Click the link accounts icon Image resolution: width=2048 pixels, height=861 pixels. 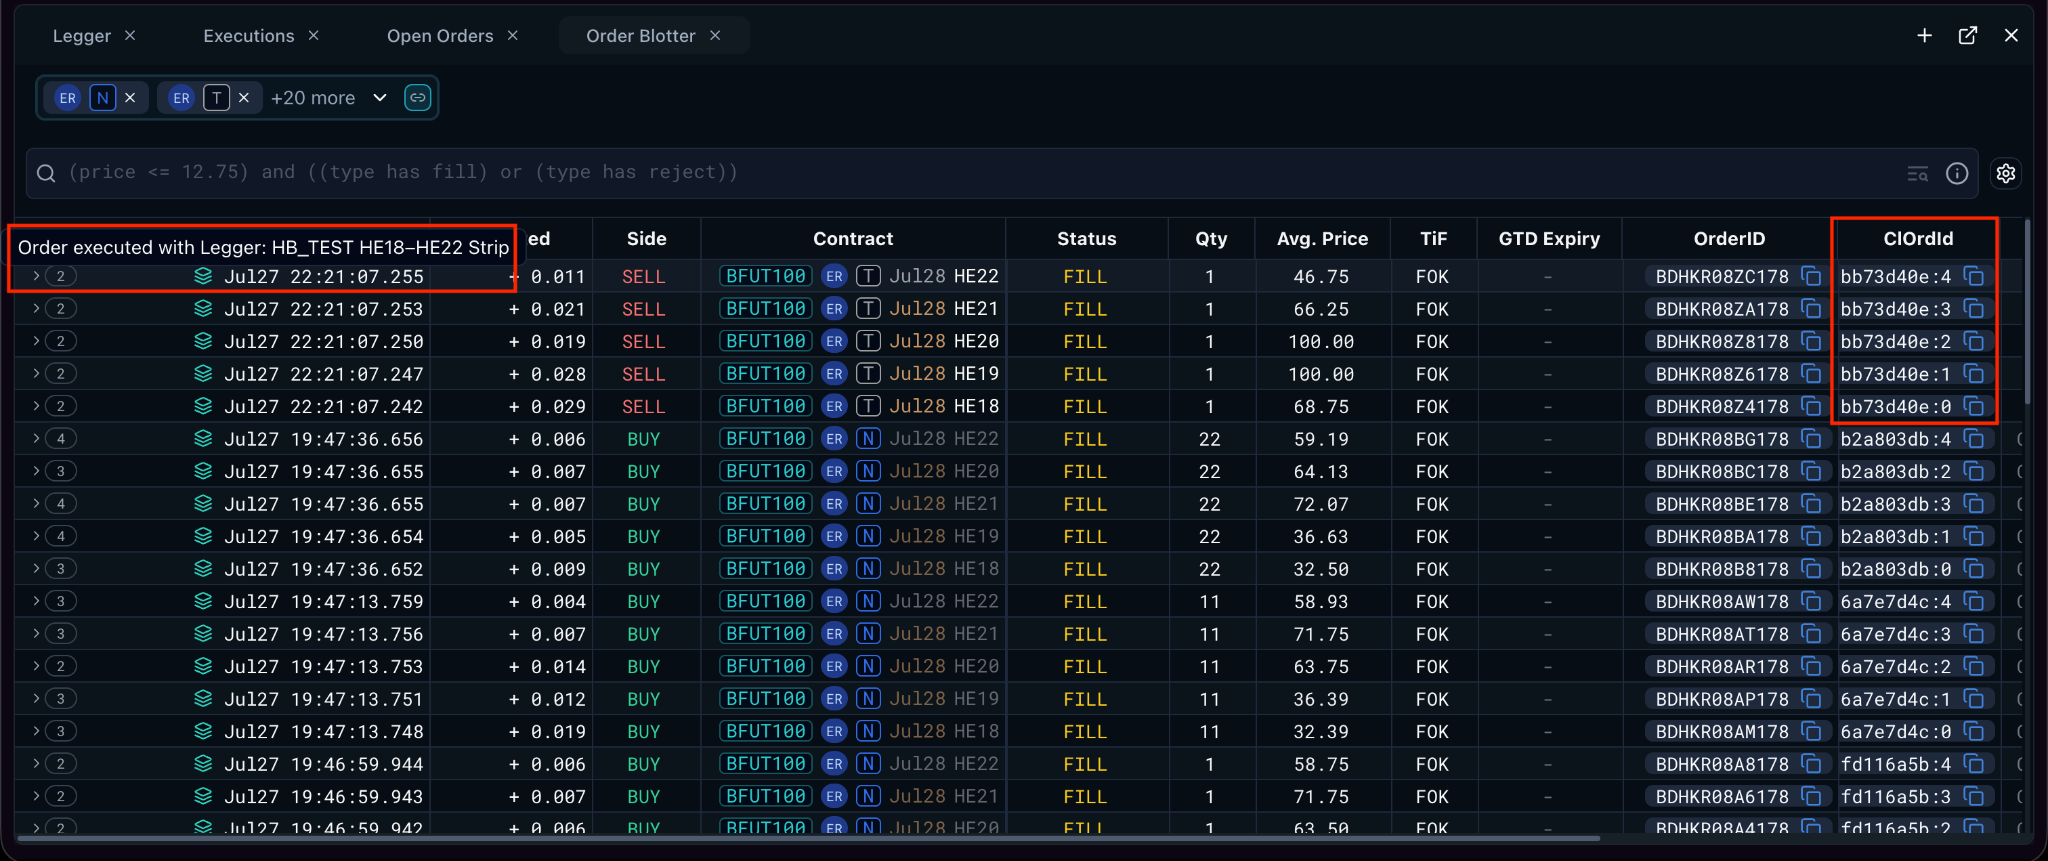(417, 98)
